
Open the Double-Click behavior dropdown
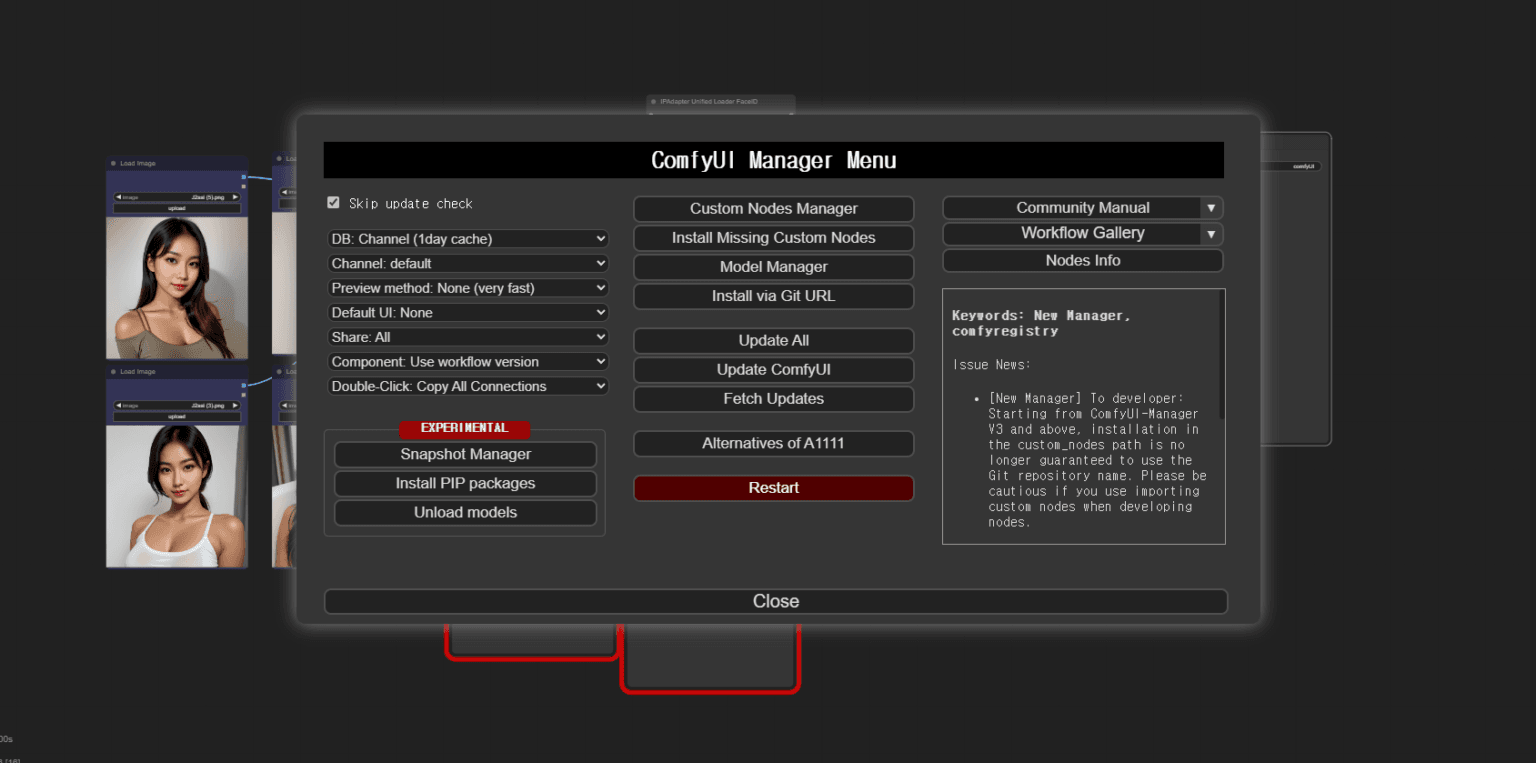[x=467, y=386]
